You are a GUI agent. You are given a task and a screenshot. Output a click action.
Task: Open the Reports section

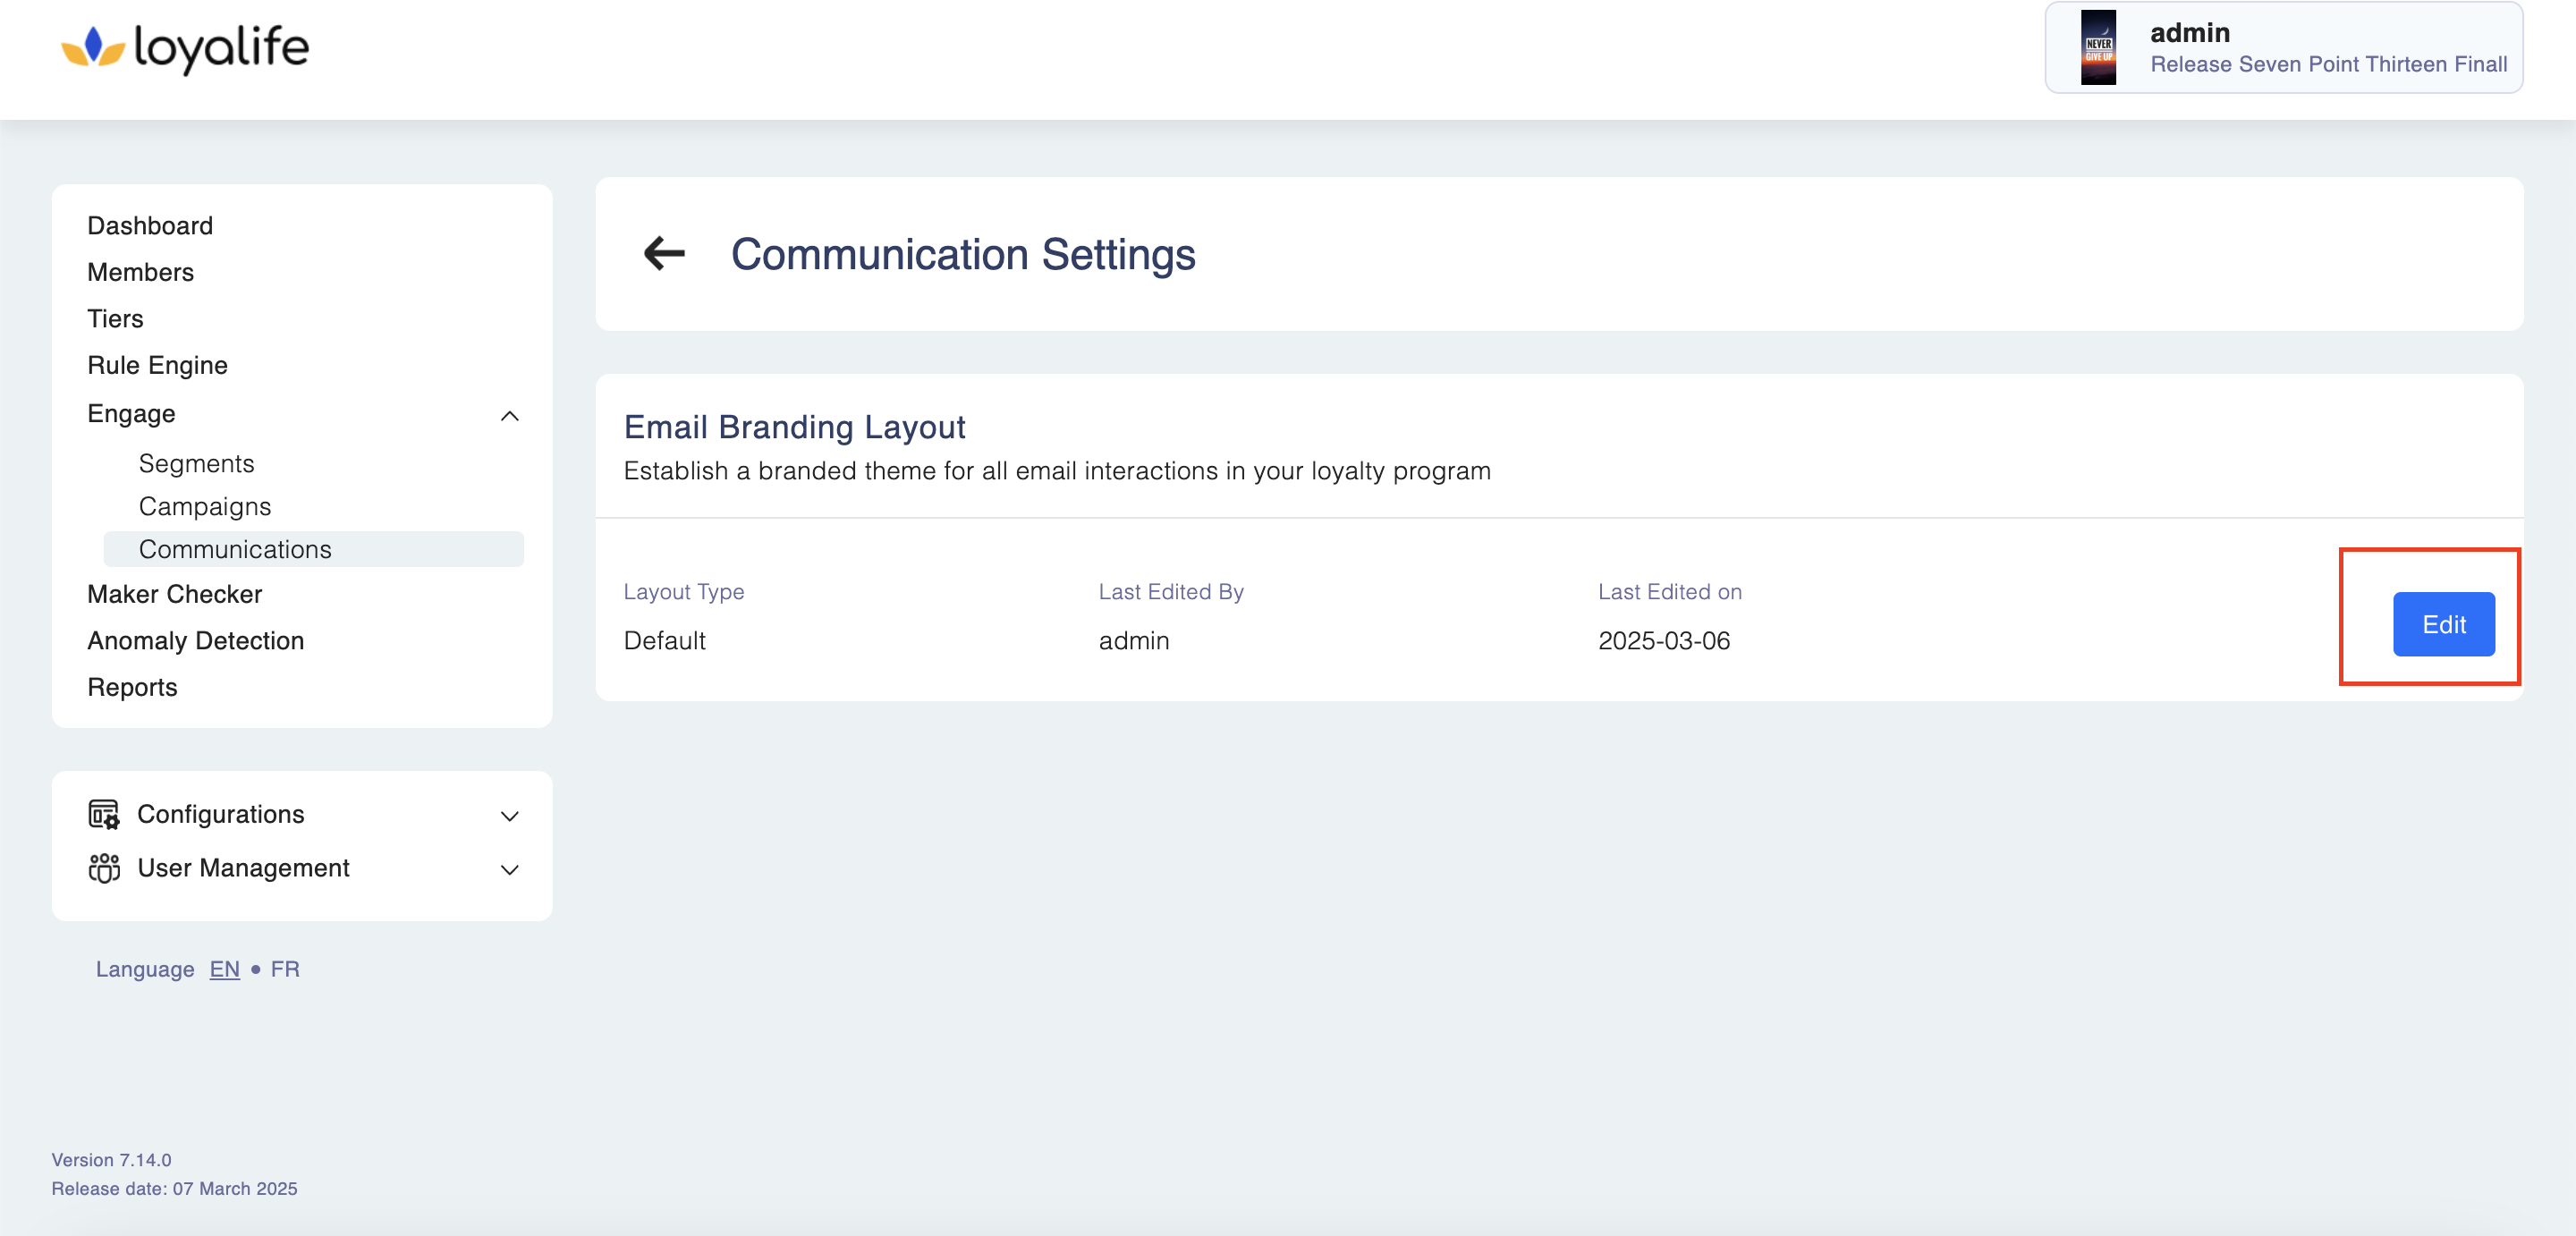(x=132, y=687)
